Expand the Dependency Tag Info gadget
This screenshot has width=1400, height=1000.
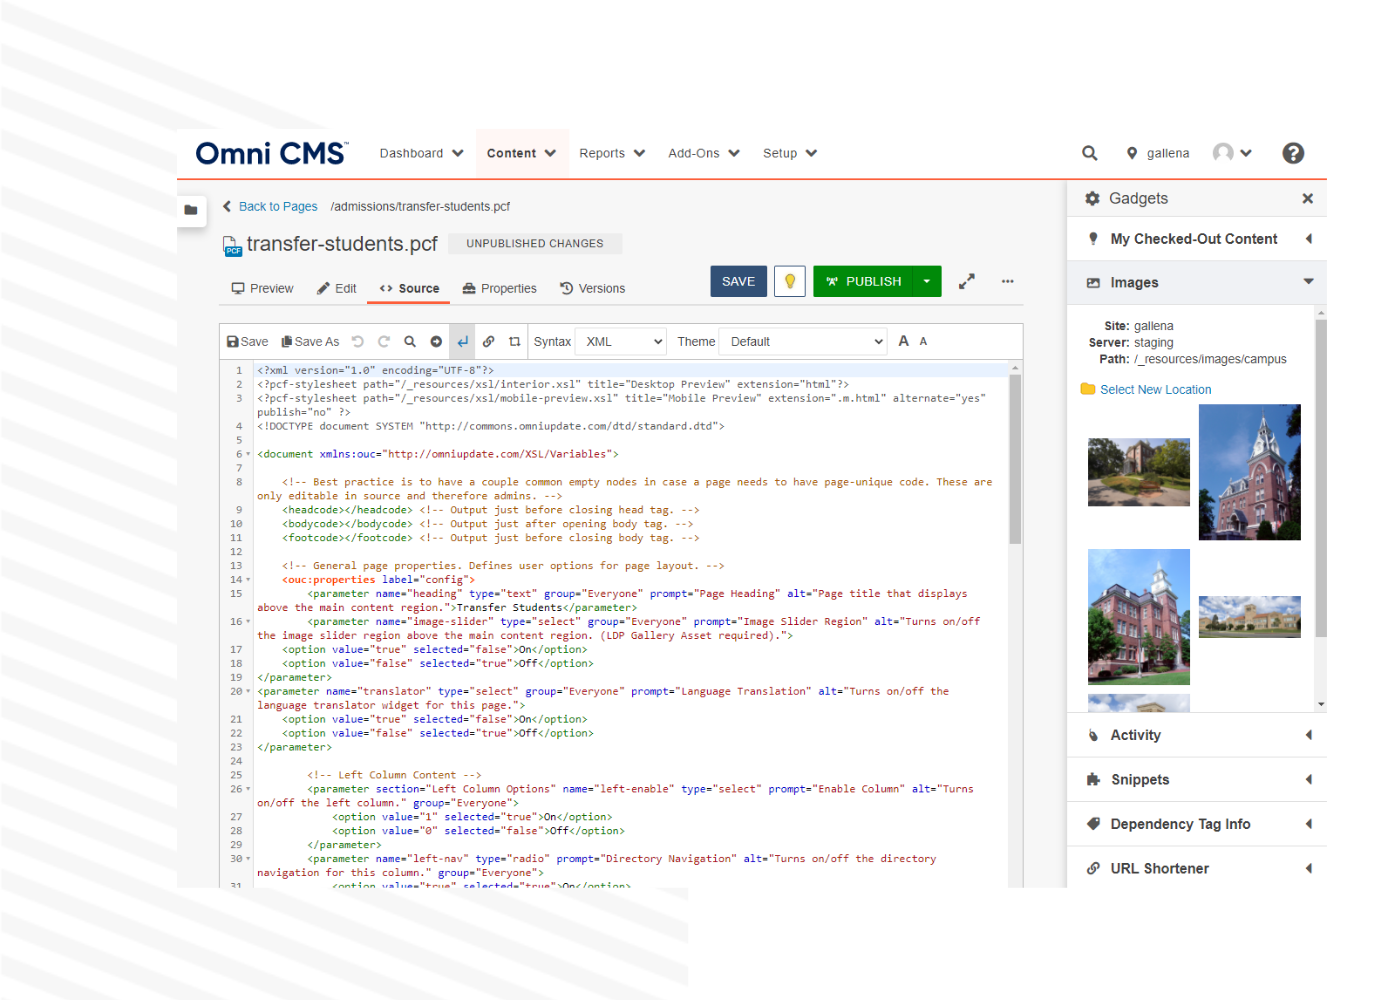(1197, 824)
